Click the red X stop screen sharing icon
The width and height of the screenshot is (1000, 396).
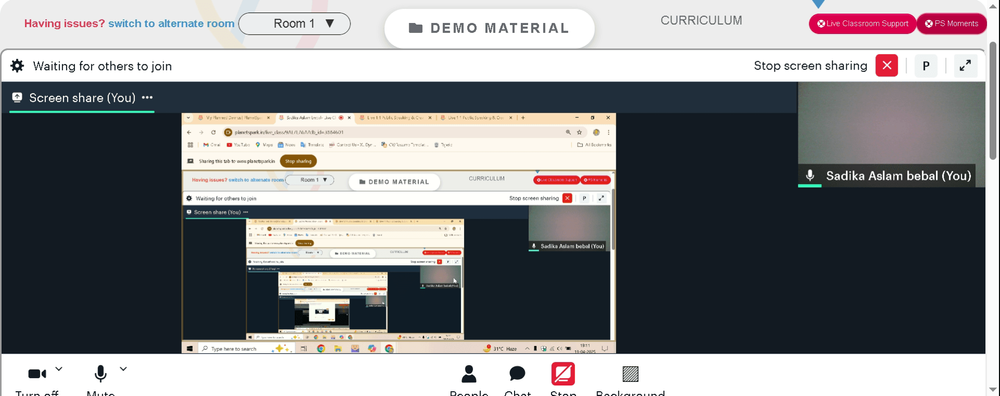click(x=886, y=66)
